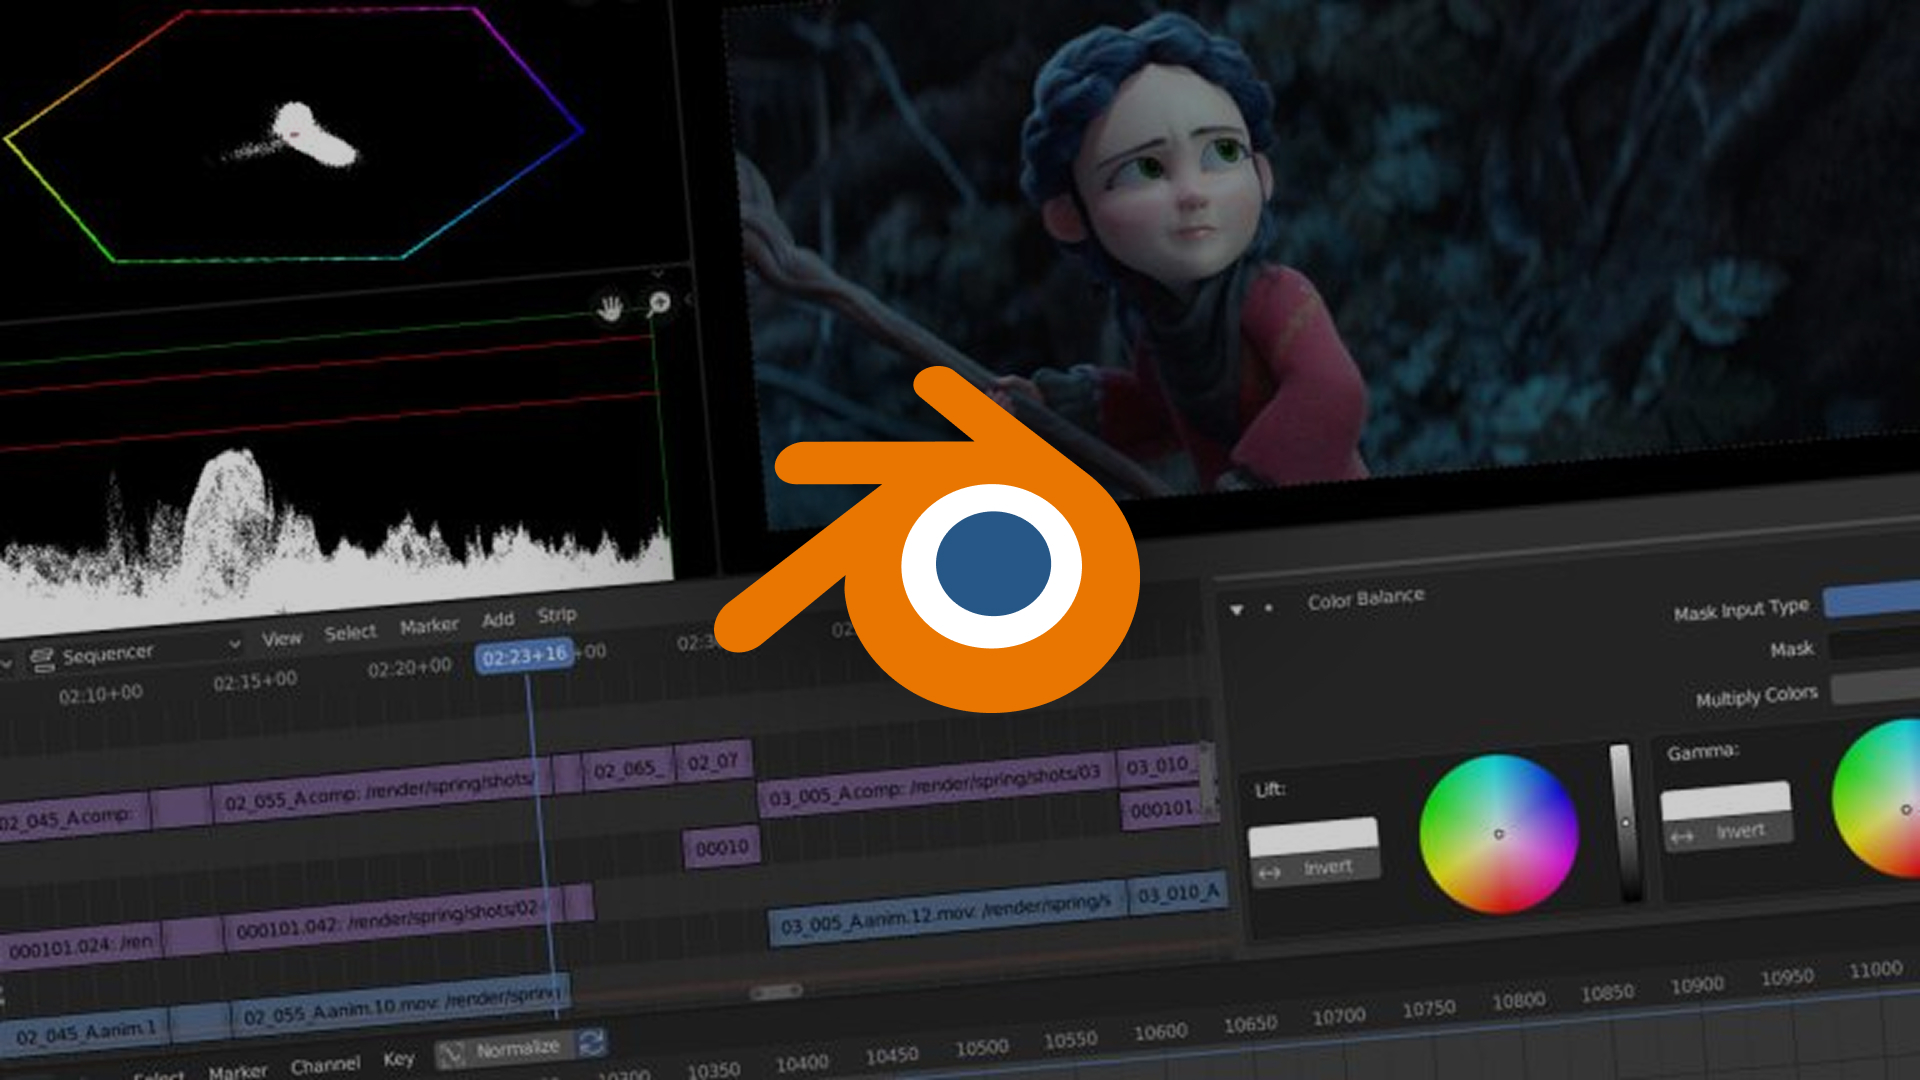
Task: Select the hand pan tool icon
Action: 609,309
